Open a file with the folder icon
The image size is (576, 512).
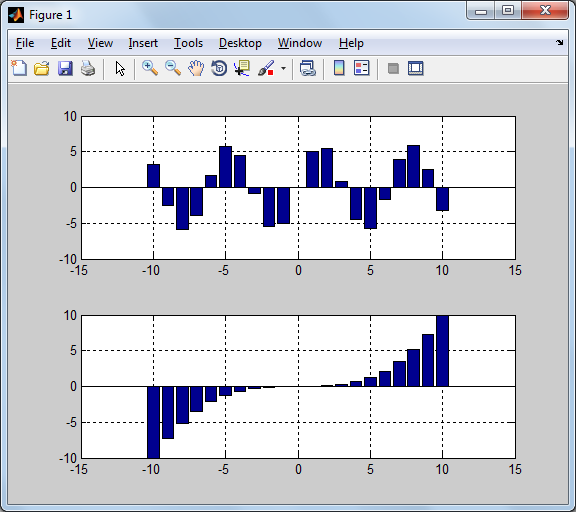42,68
